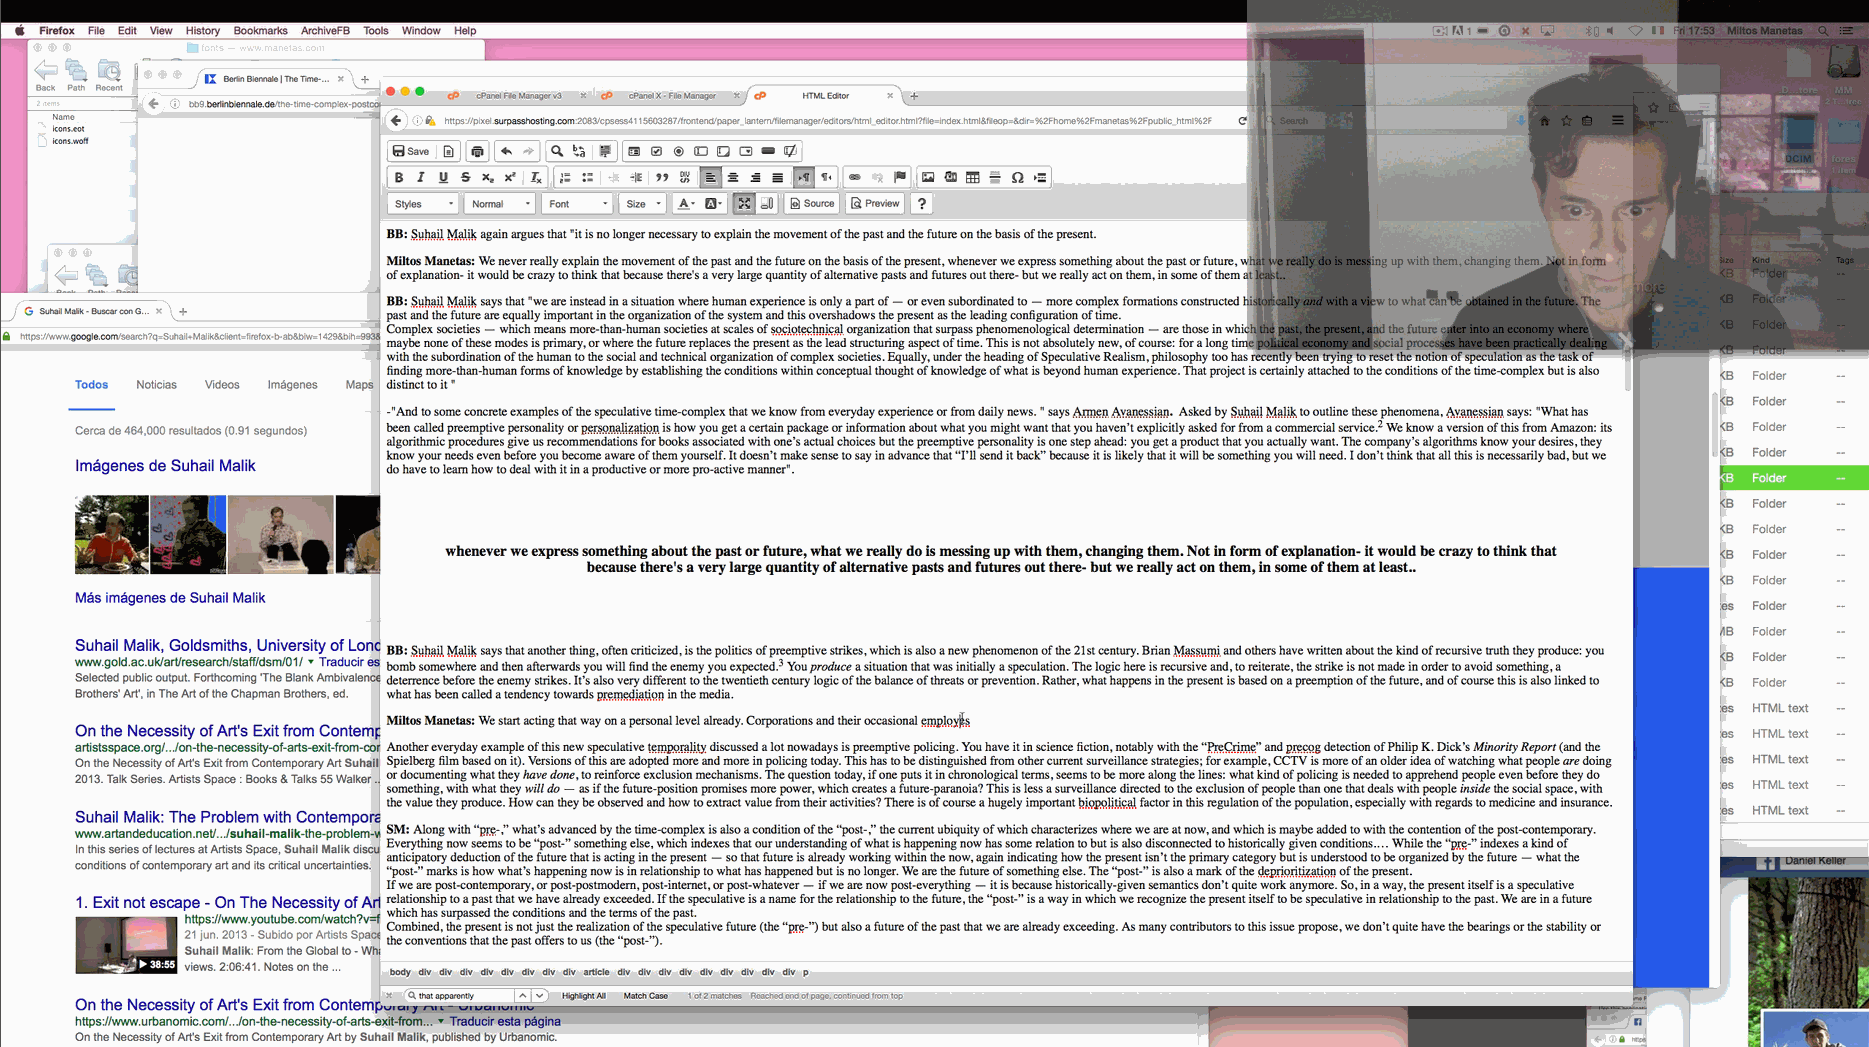Insert a bulleted list

587,177
